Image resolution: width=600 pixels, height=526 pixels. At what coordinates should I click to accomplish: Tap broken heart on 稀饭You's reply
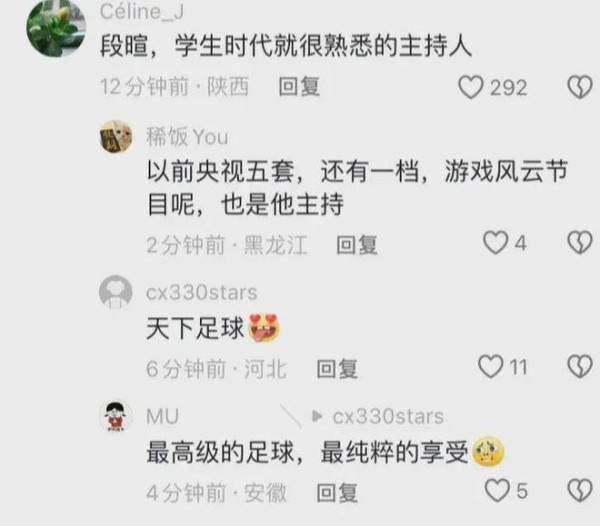[x=580, y=243]
